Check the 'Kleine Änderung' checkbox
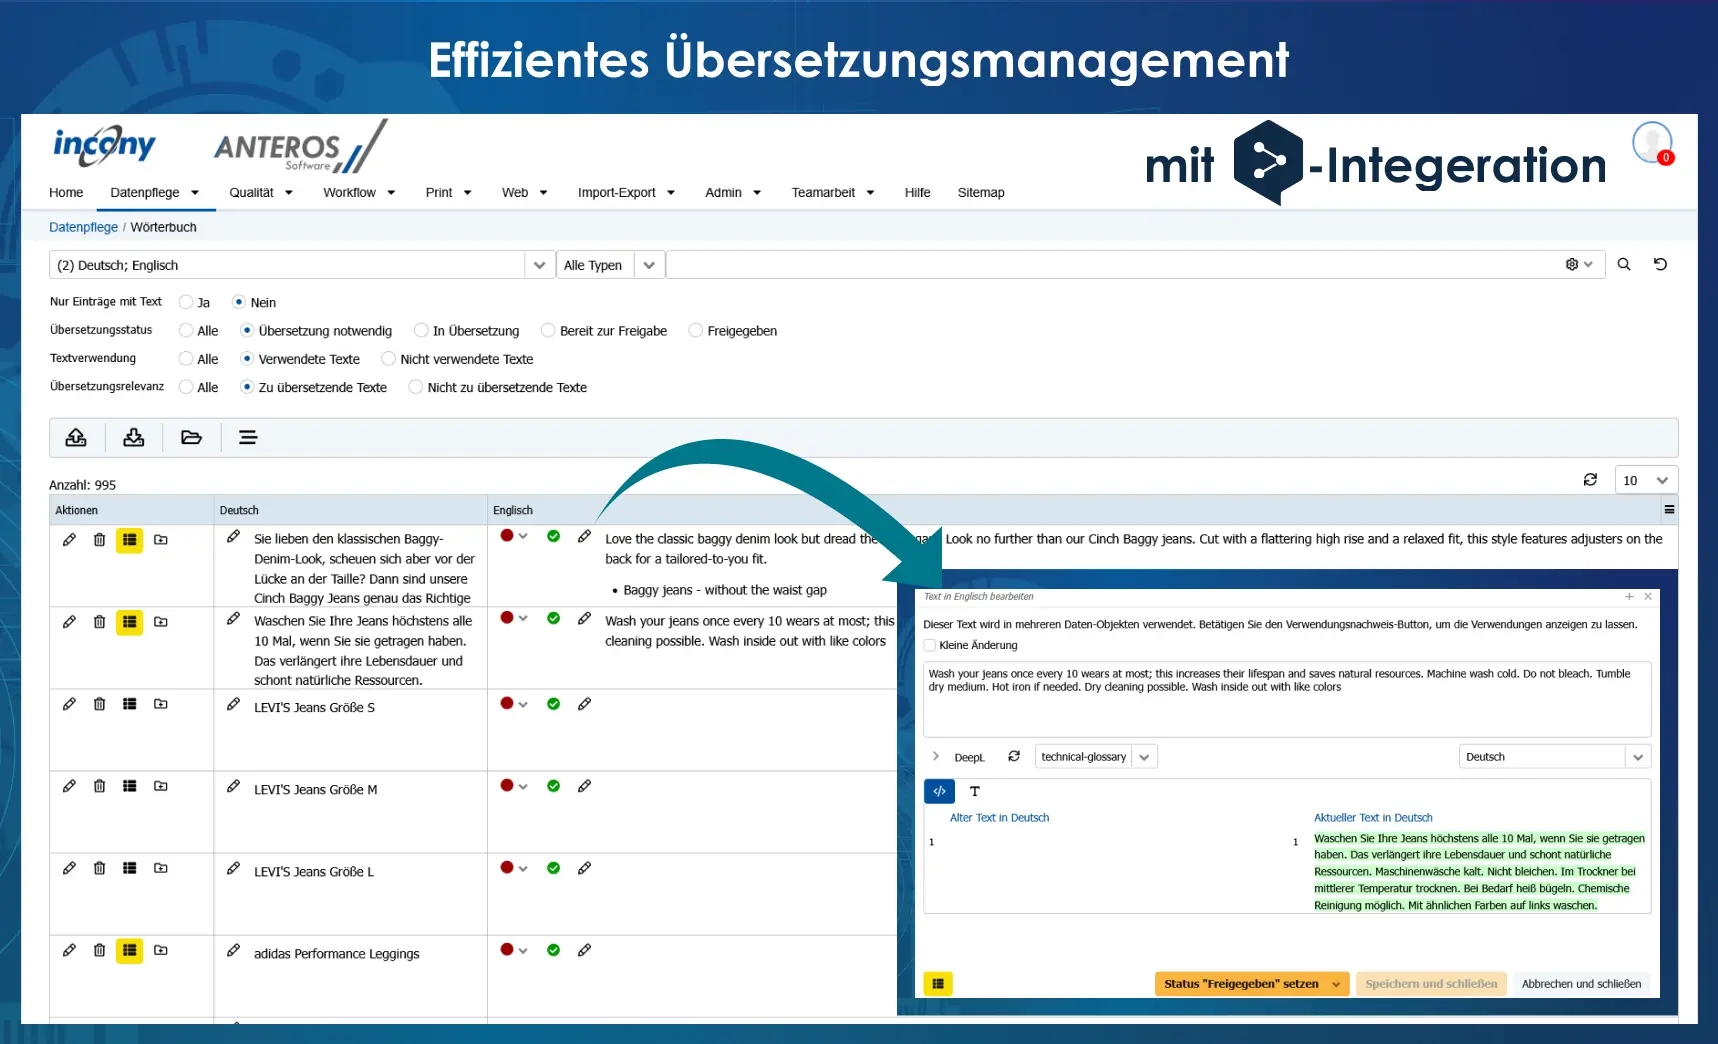This screenshot has height=1044, width=1718. click(x=930, y=645)
